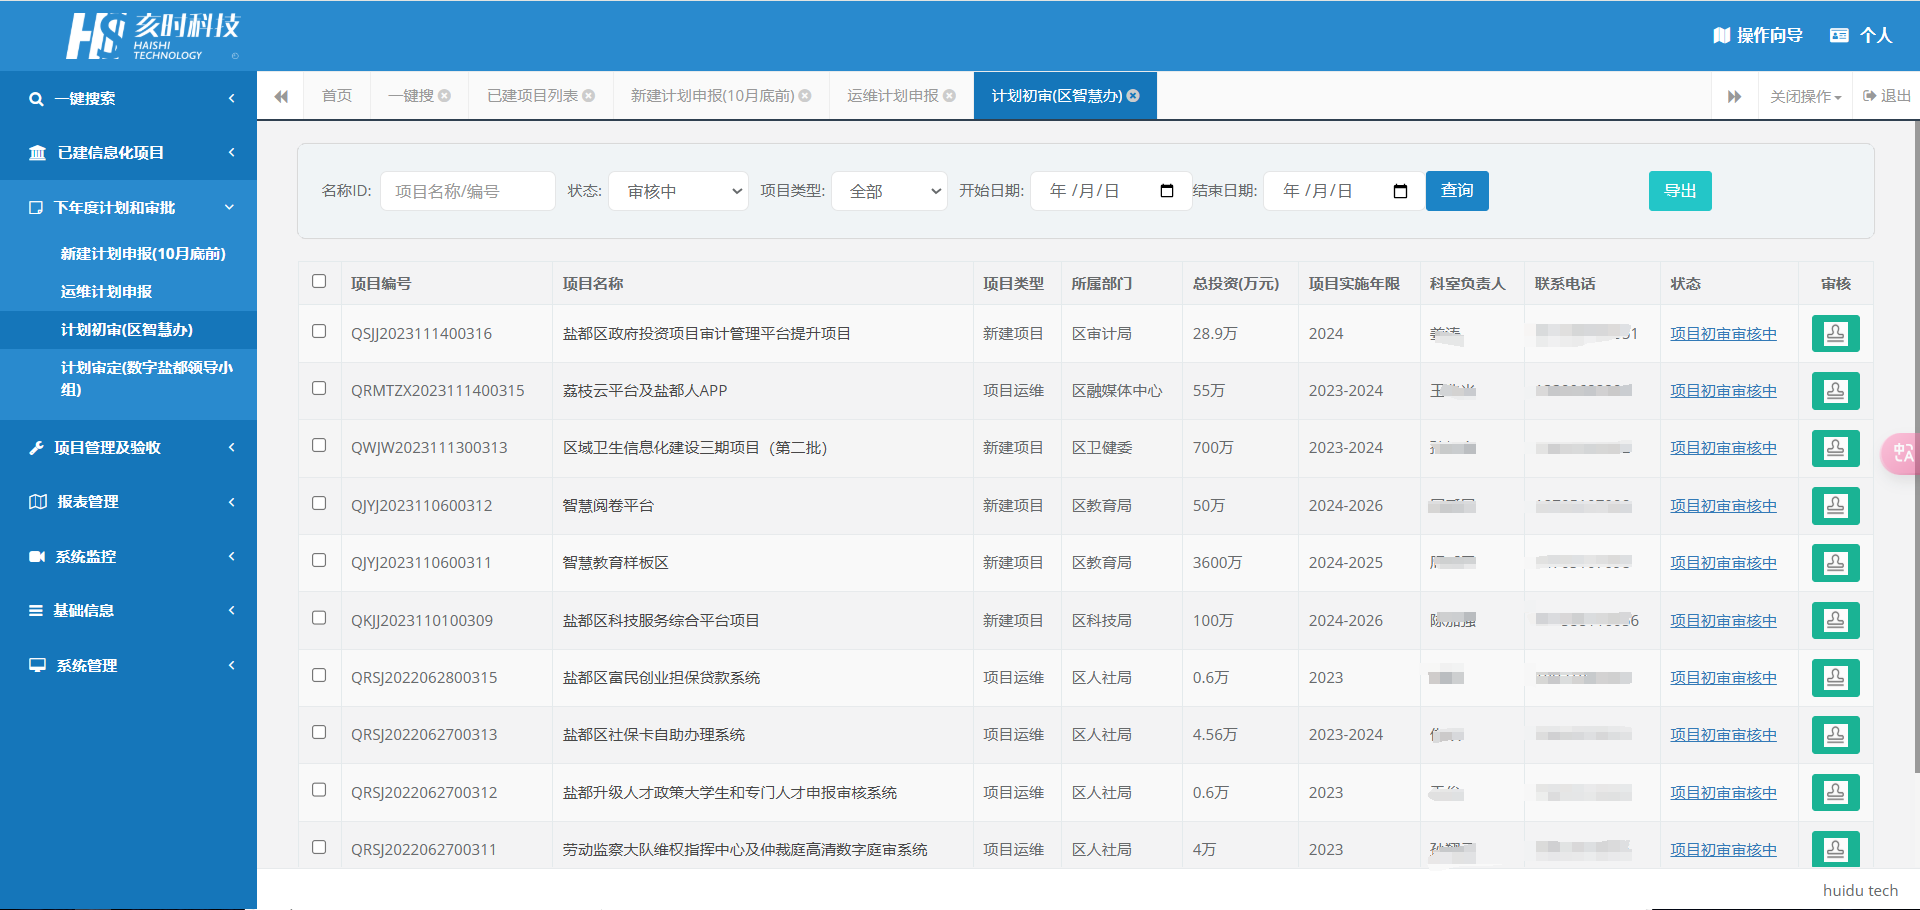
Task: Check the QRMTZX2023111400315 row checkbox
Action: pyautogui.click(x=319, y=388)
